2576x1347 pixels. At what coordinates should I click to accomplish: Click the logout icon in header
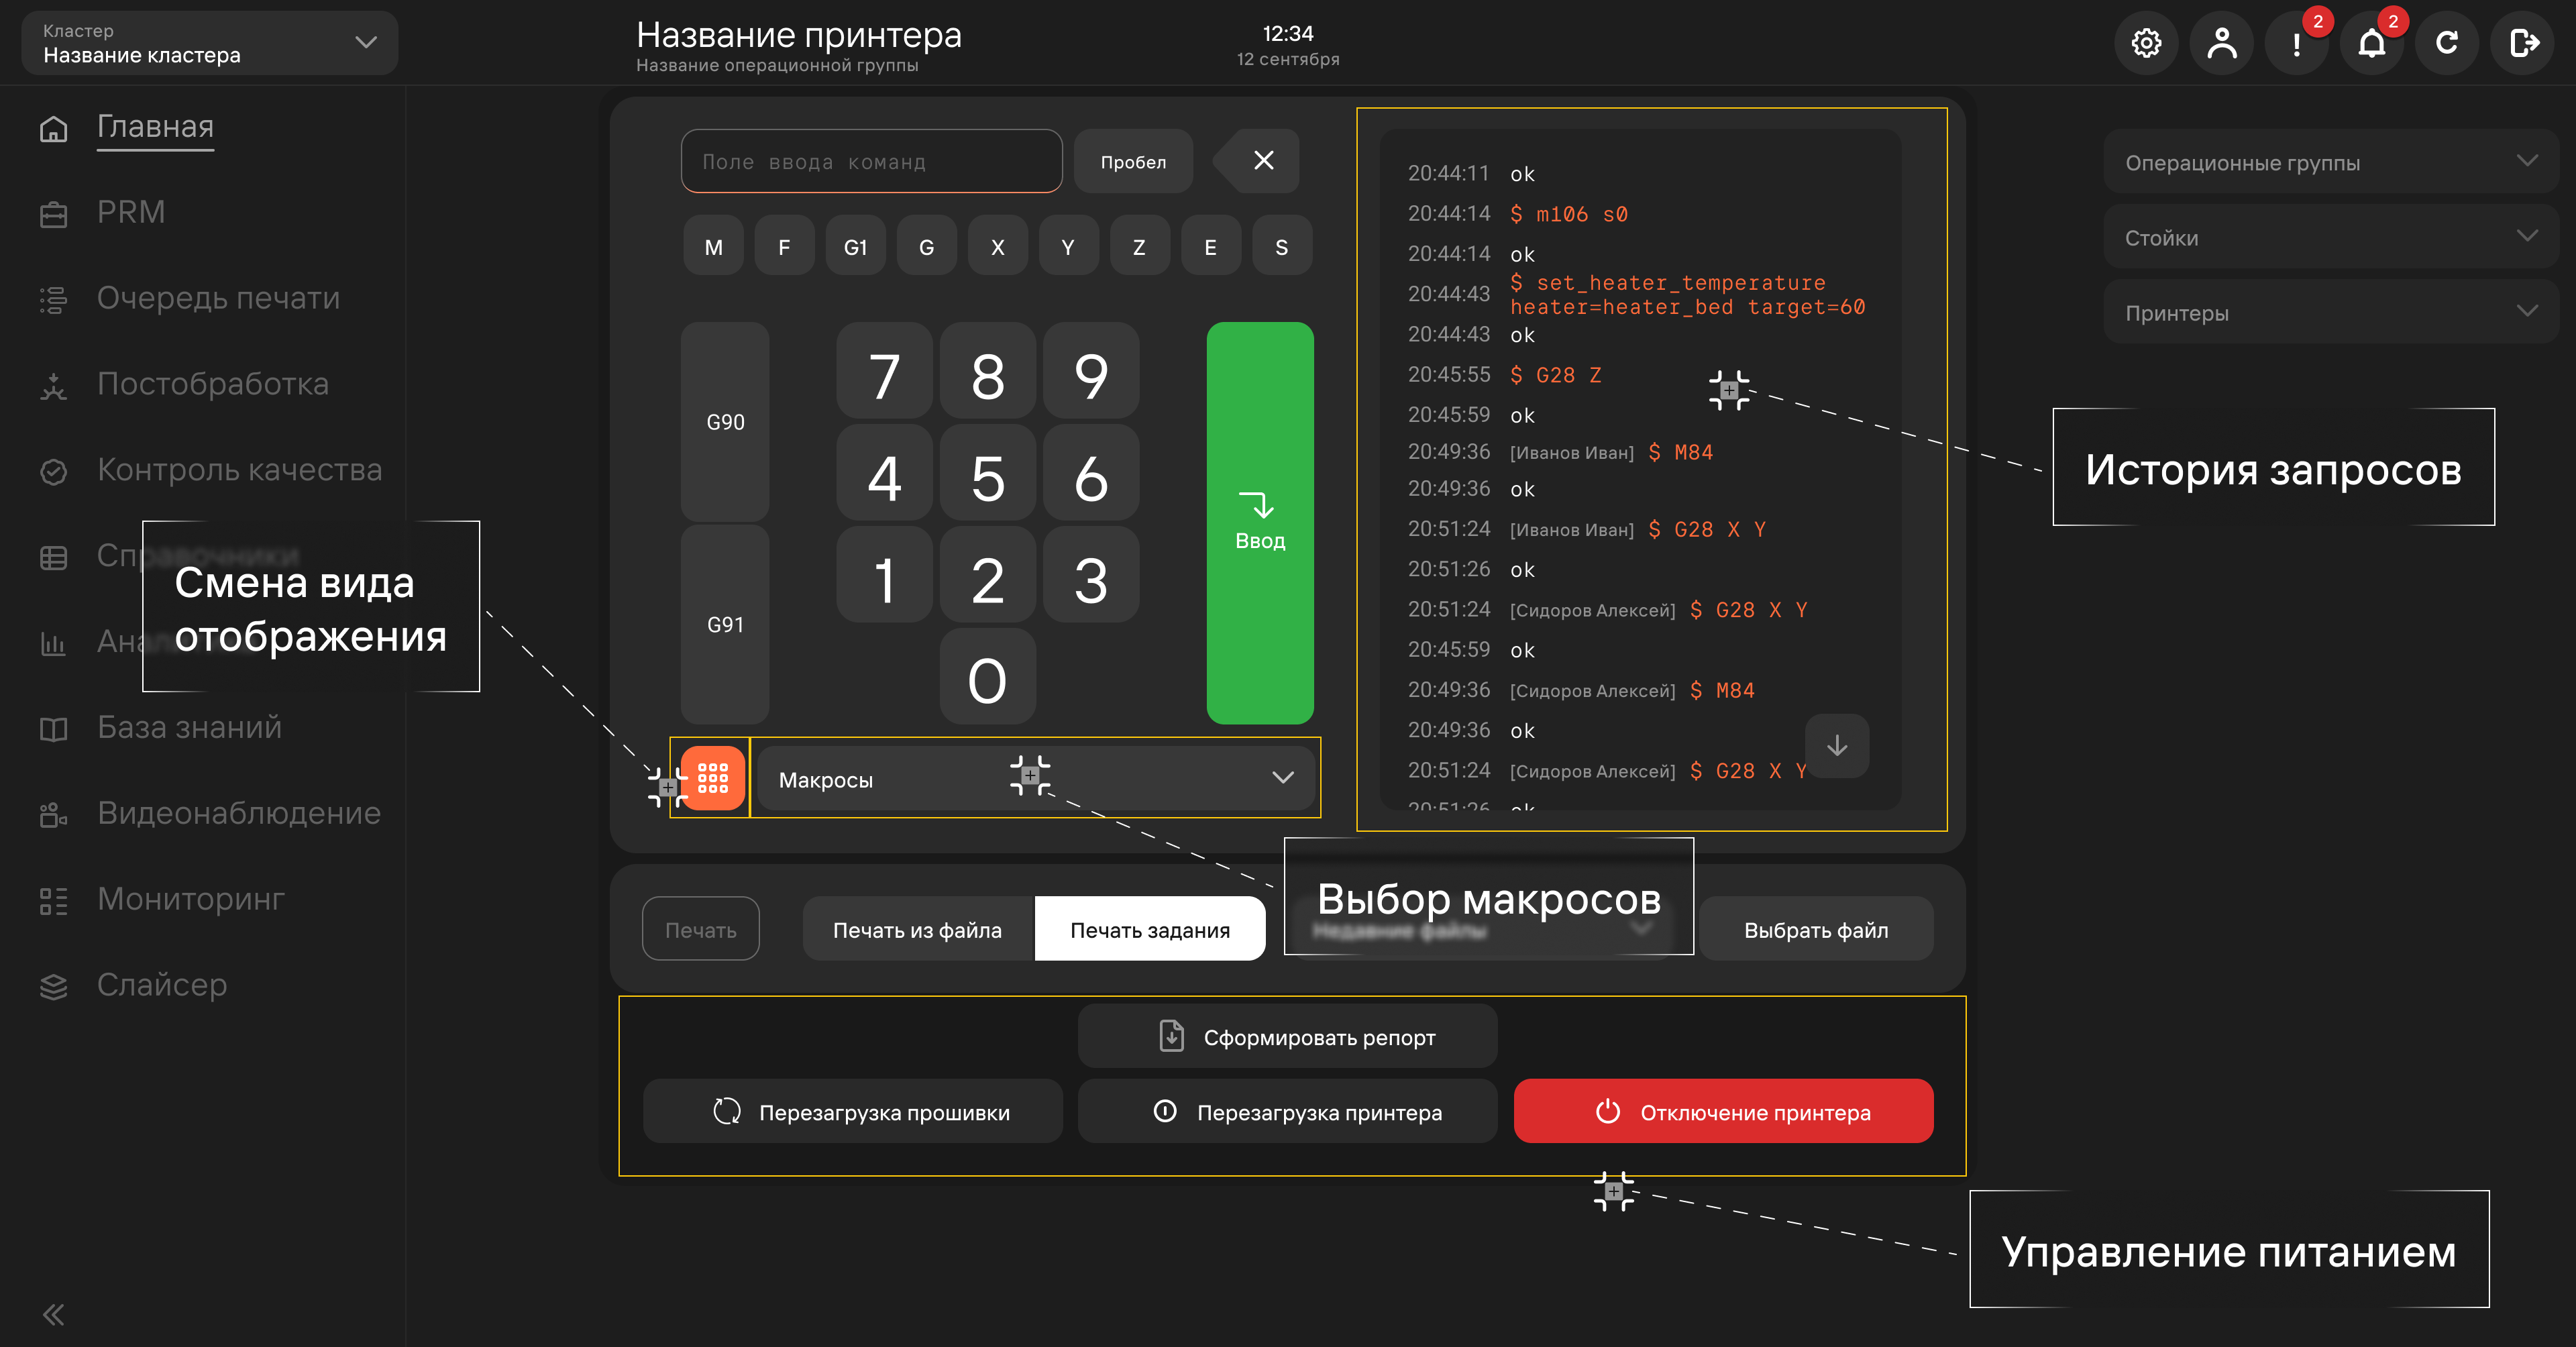tap(2522, 43)
